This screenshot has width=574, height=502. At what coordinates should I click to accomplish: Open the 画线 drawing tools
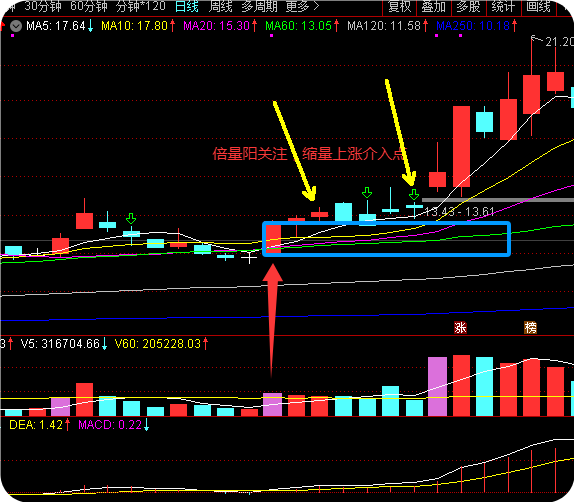click(x=538, y=7)
